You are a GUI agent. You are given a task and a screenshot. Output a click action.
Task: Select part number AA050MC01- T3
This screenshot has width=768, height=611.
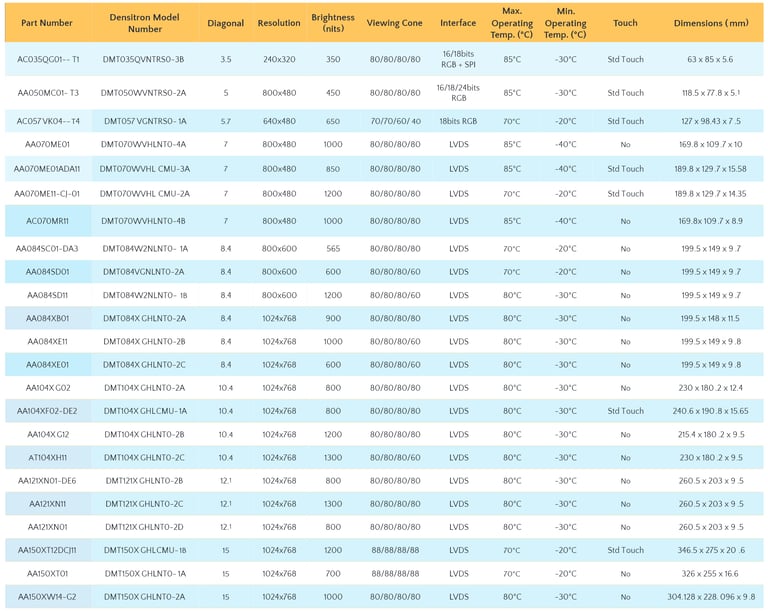(x=48, y=93)
